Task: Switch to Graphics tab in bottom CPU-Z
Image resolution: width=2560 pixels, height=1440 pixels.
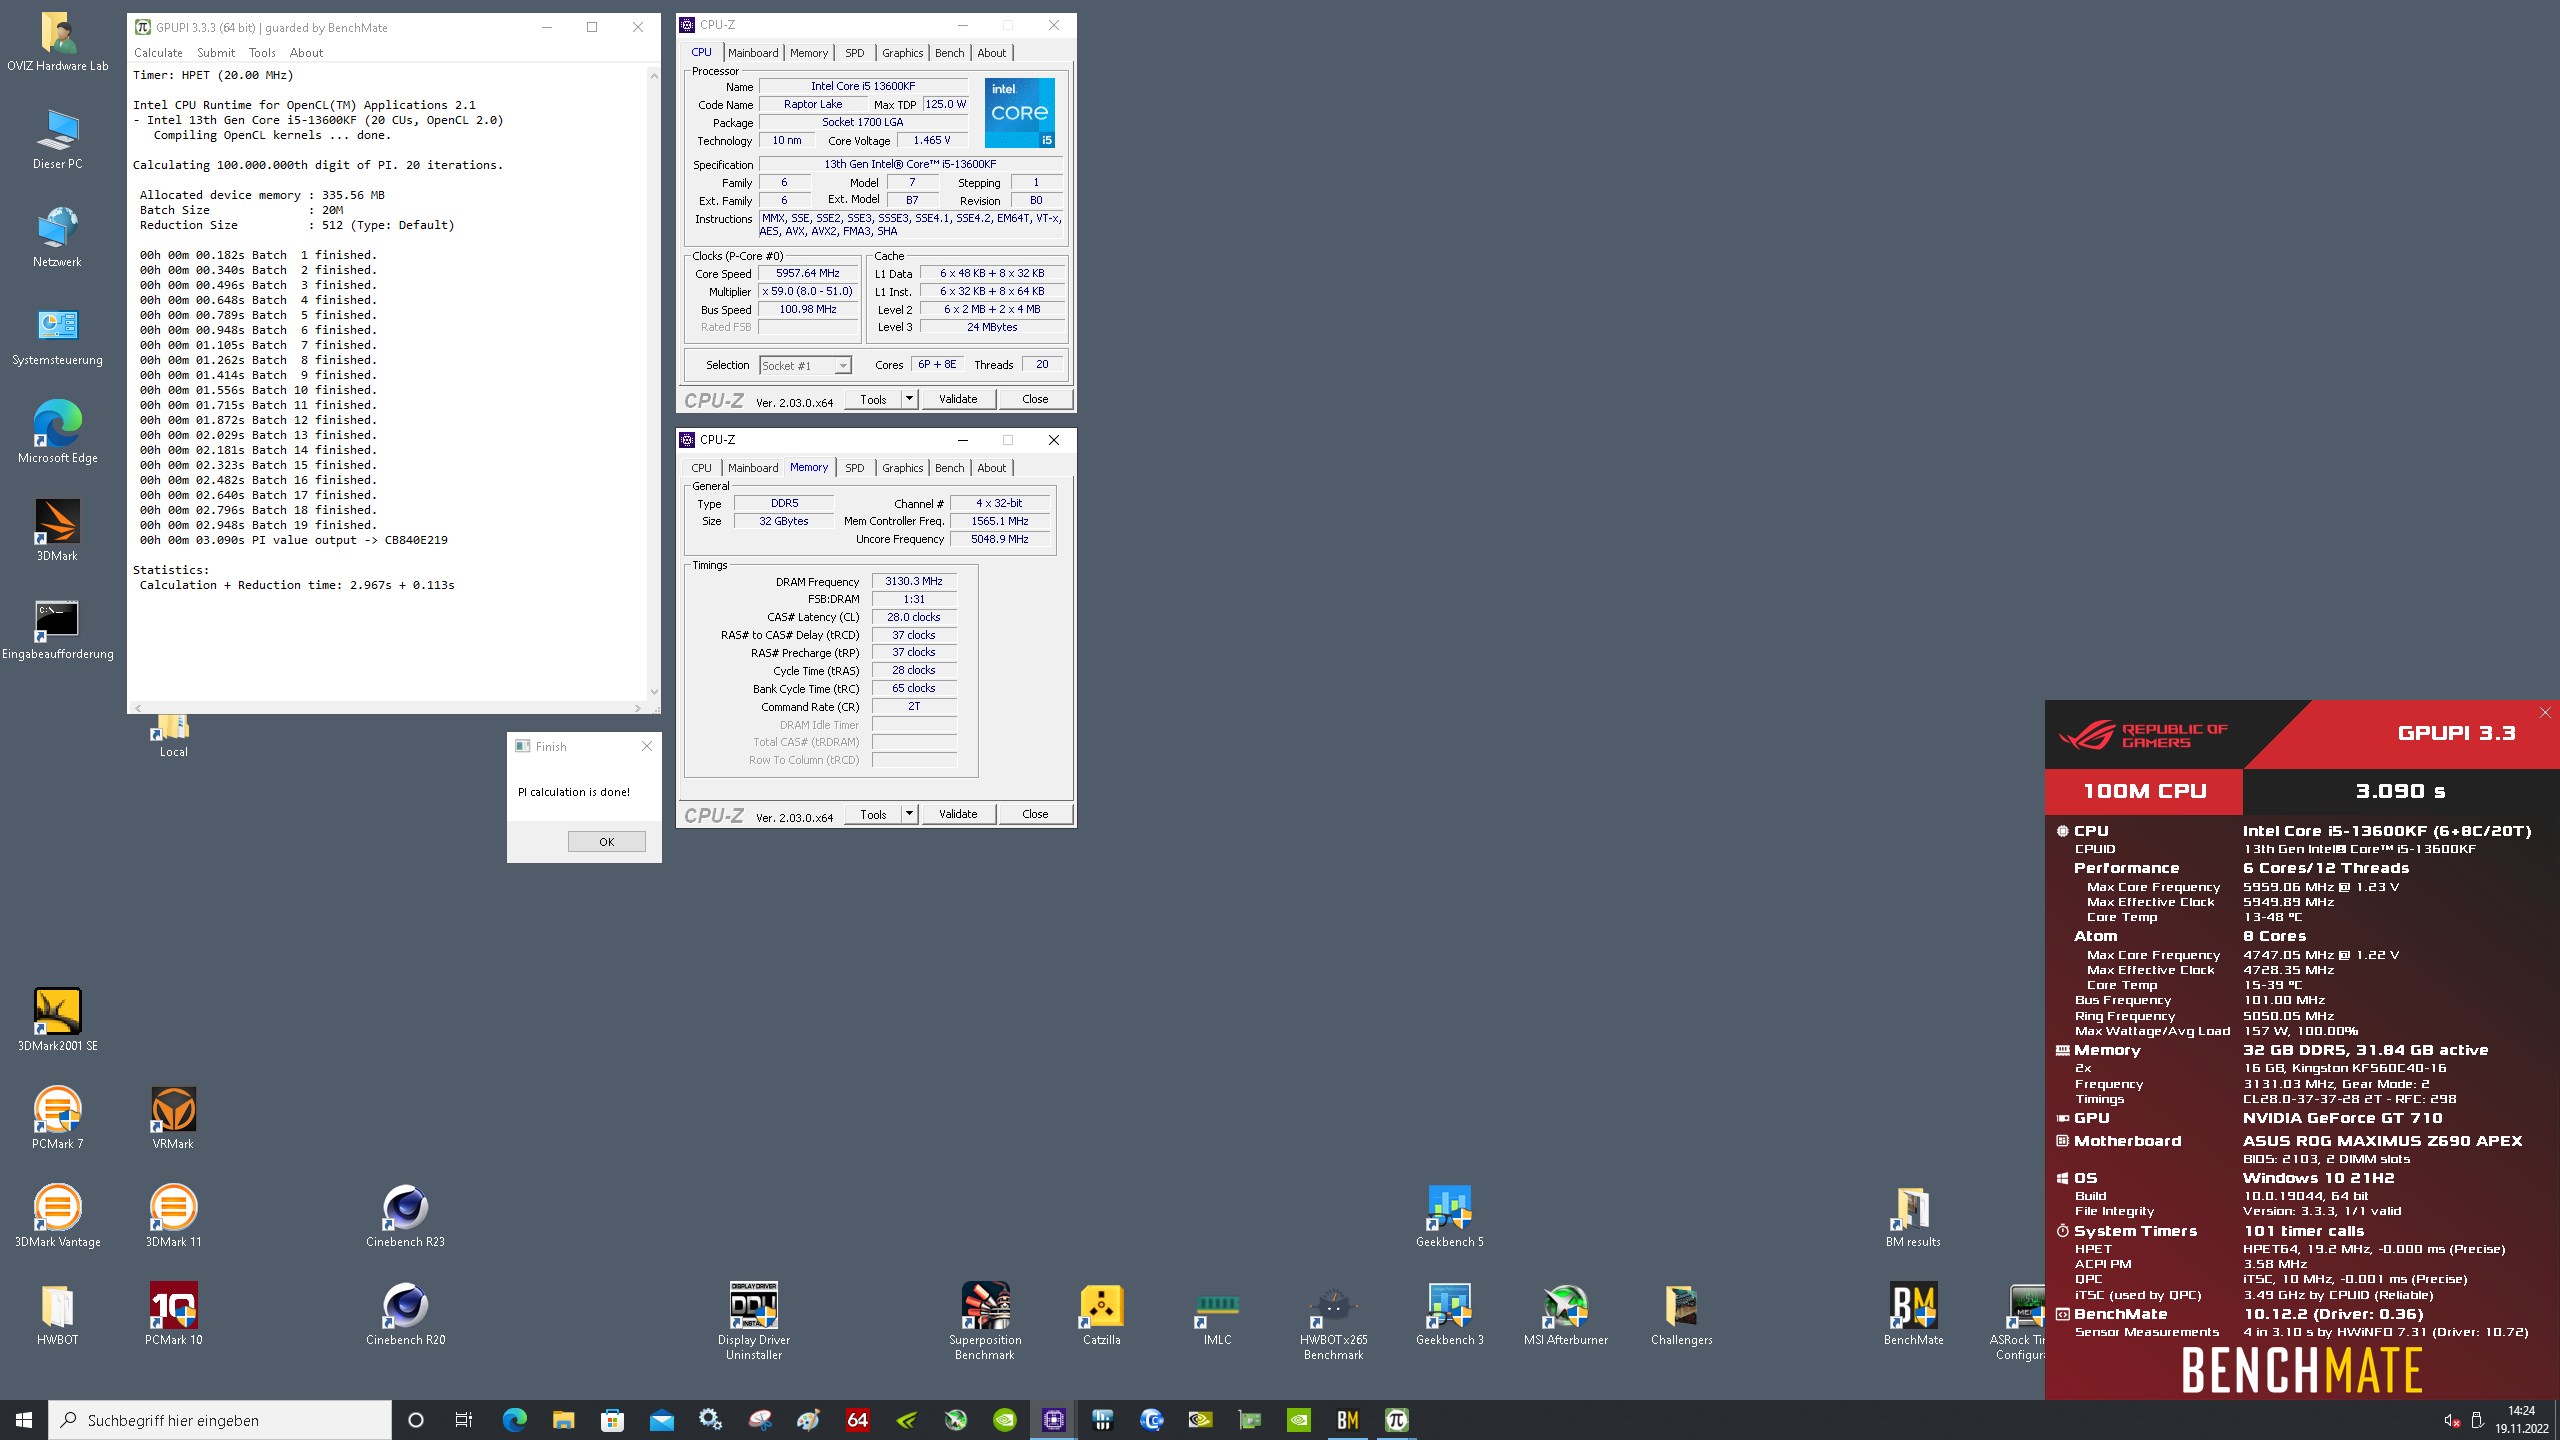Action: point(902,468)
